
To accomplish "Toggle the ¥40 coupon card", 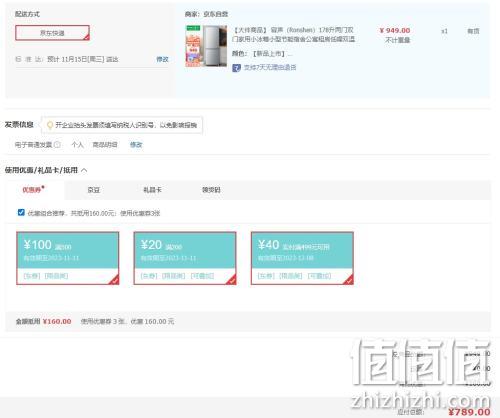I will pos(302,258).
